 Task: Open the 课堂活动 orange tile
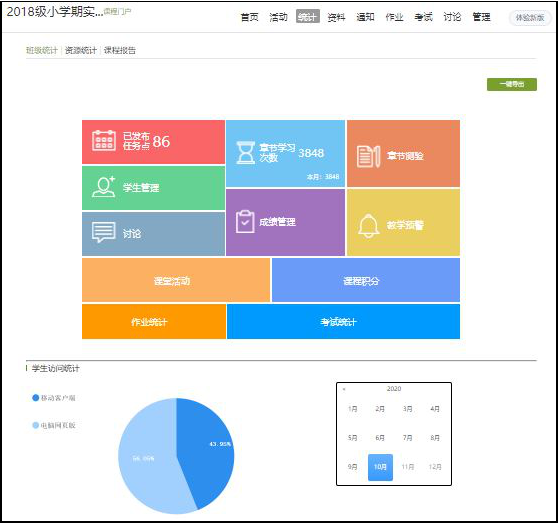click(176, 280)
